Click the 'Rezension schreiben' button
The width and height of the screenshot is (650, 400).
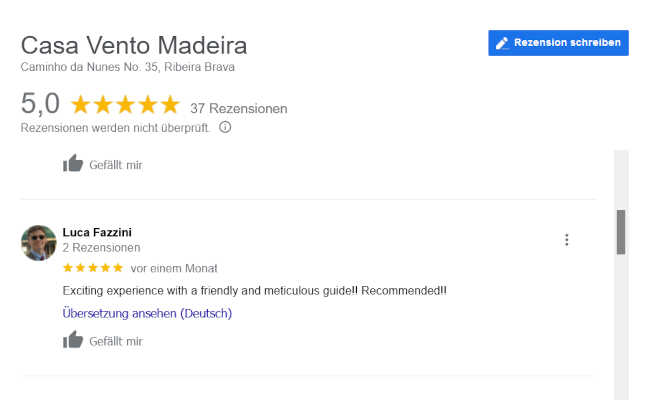pos(558,43)
